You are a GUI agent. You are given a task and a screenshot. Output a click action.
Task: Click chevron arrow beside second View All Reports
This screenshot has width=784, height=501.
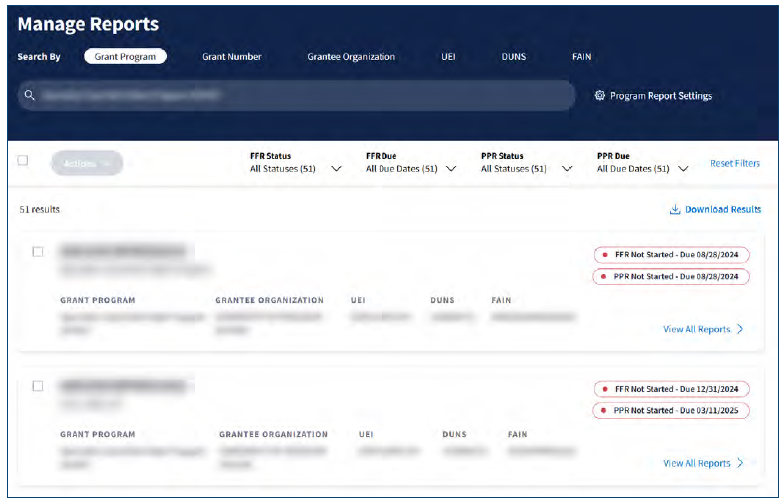click(x=740, y=463)
